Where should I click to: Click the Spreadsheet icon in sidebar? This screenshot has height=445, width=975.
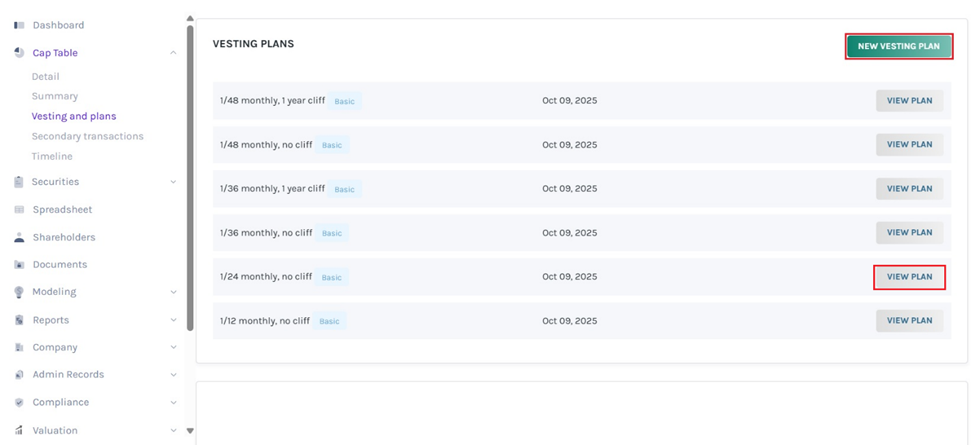coord(19,210)
